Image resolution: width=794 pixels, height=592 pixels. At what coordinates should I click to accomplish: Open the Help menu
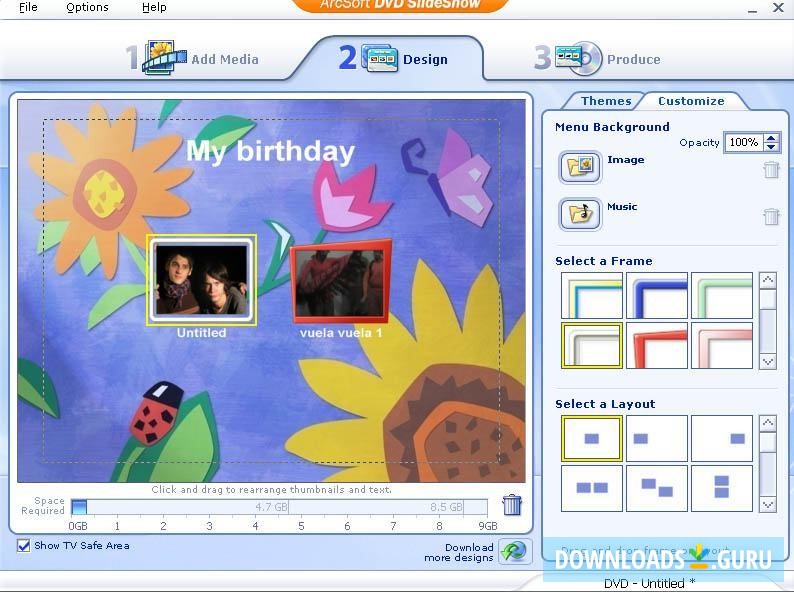tap(154, 7)
